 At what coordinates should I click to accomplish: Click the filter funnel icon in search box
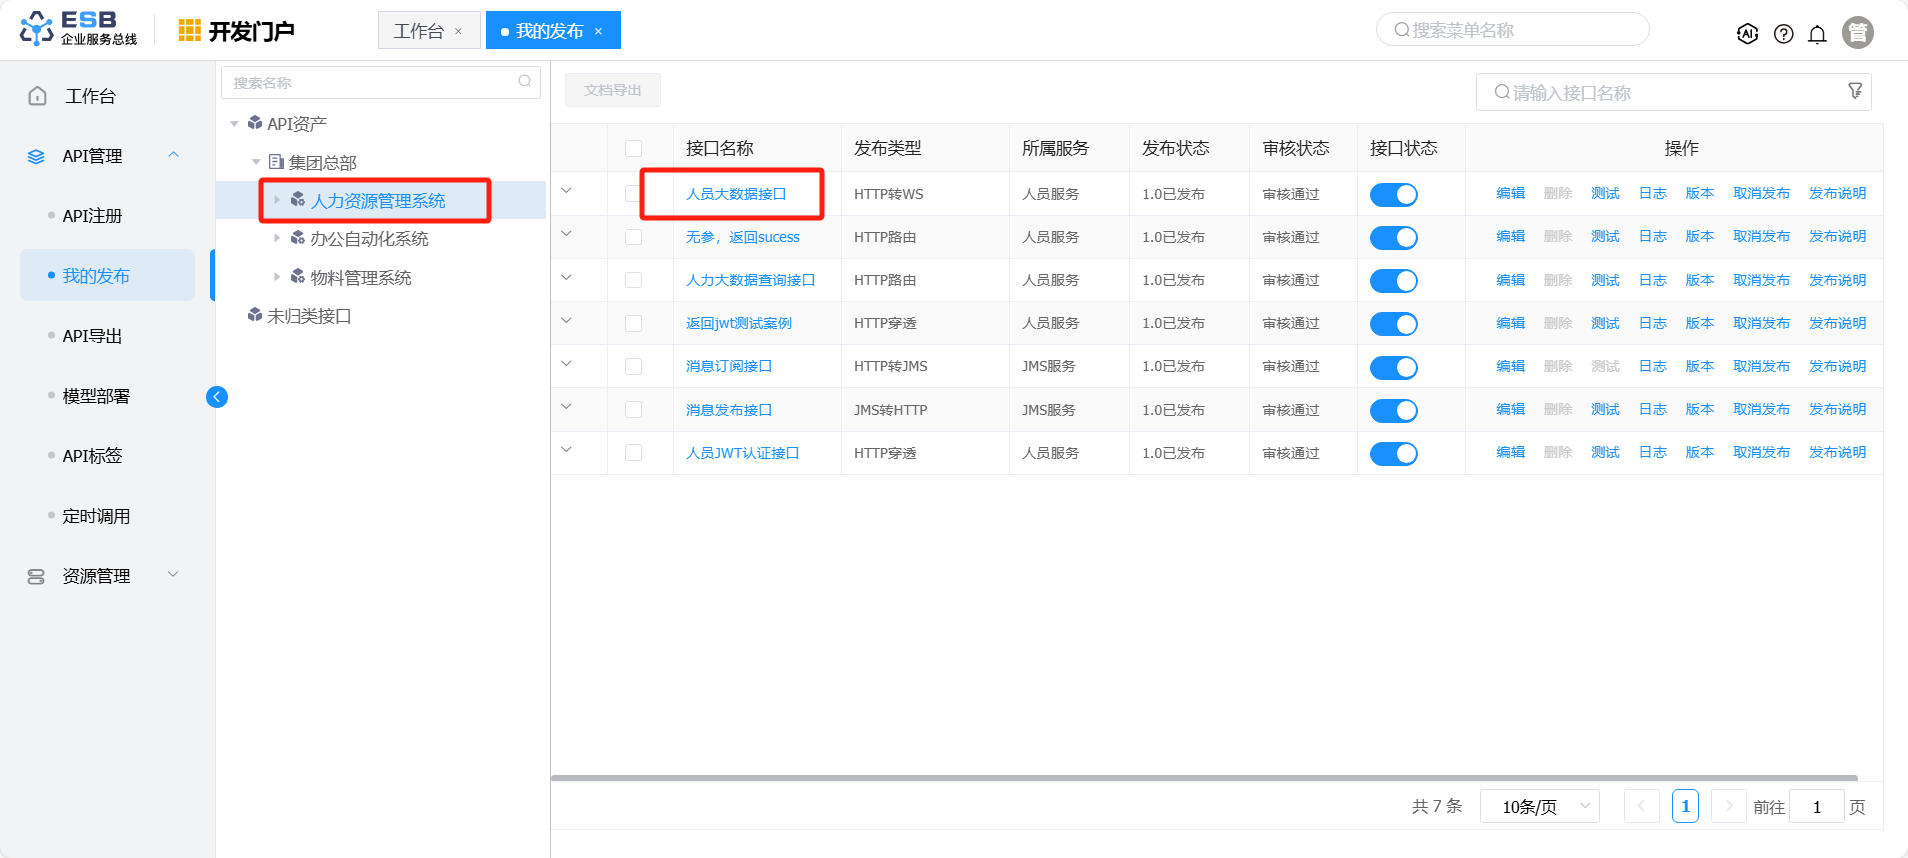coord(1855,91)
